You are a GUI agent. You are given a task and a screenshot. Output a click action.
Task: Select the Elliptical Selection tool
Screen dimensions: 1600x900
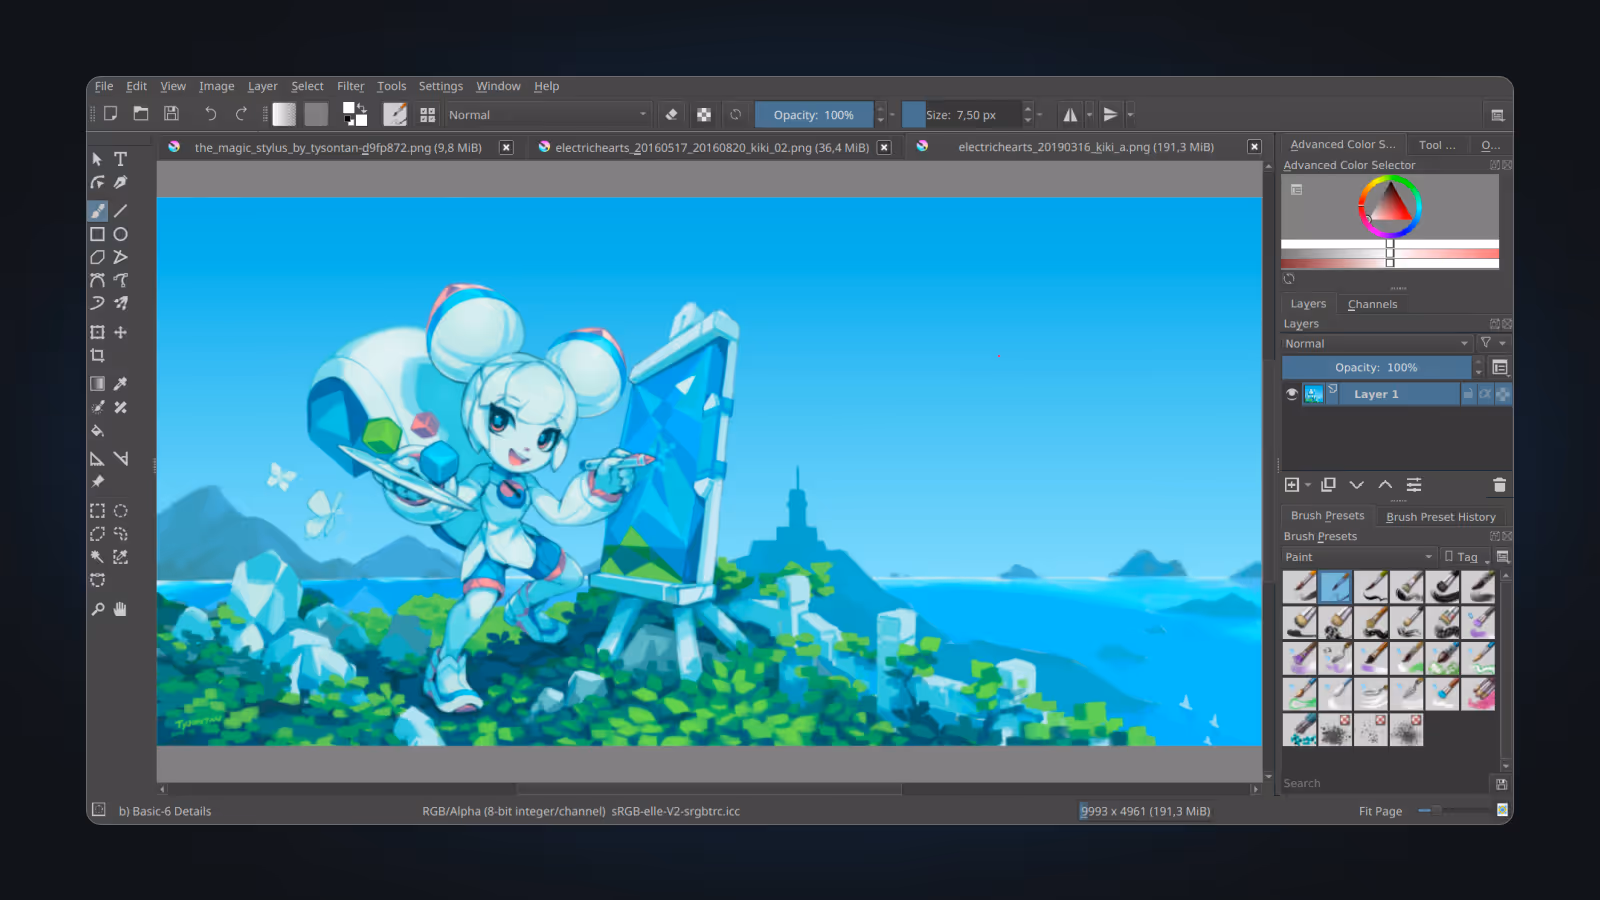[x=120, y=511]
